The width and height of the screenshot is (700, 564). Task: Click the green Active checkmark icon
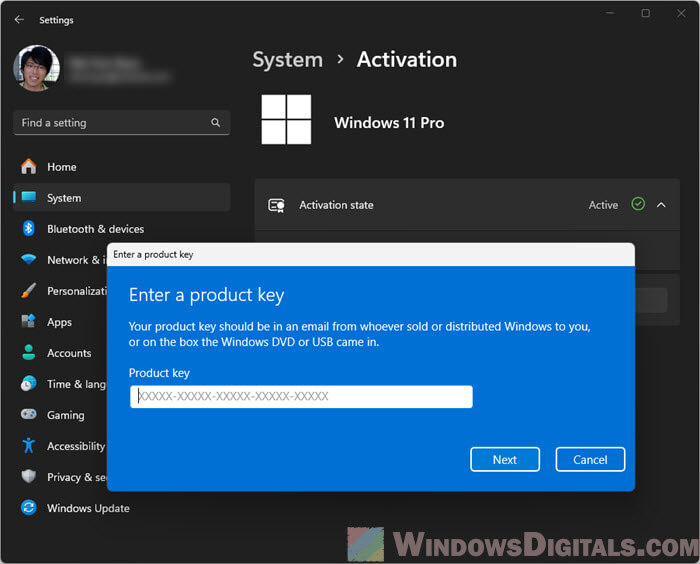pos(638,204)
